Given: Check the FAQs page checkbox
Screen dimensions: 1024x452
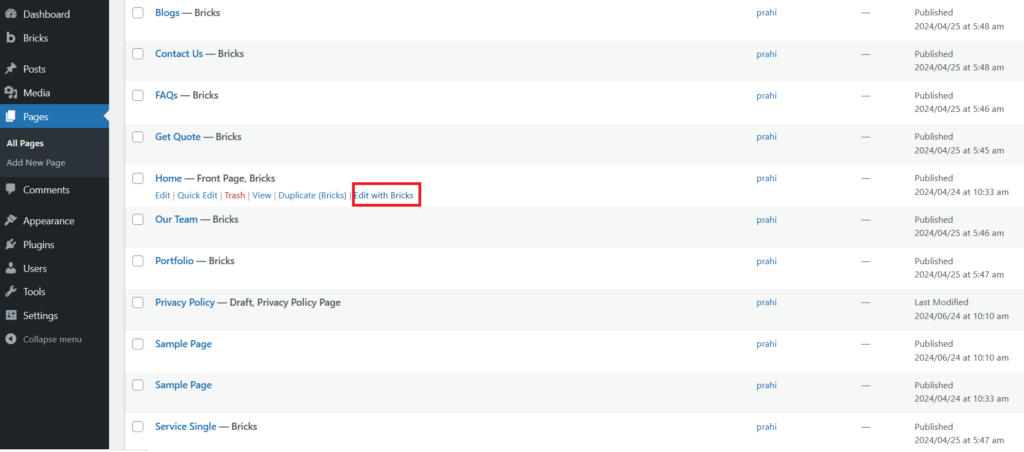Looking at the screenshot, I should 138,95.
